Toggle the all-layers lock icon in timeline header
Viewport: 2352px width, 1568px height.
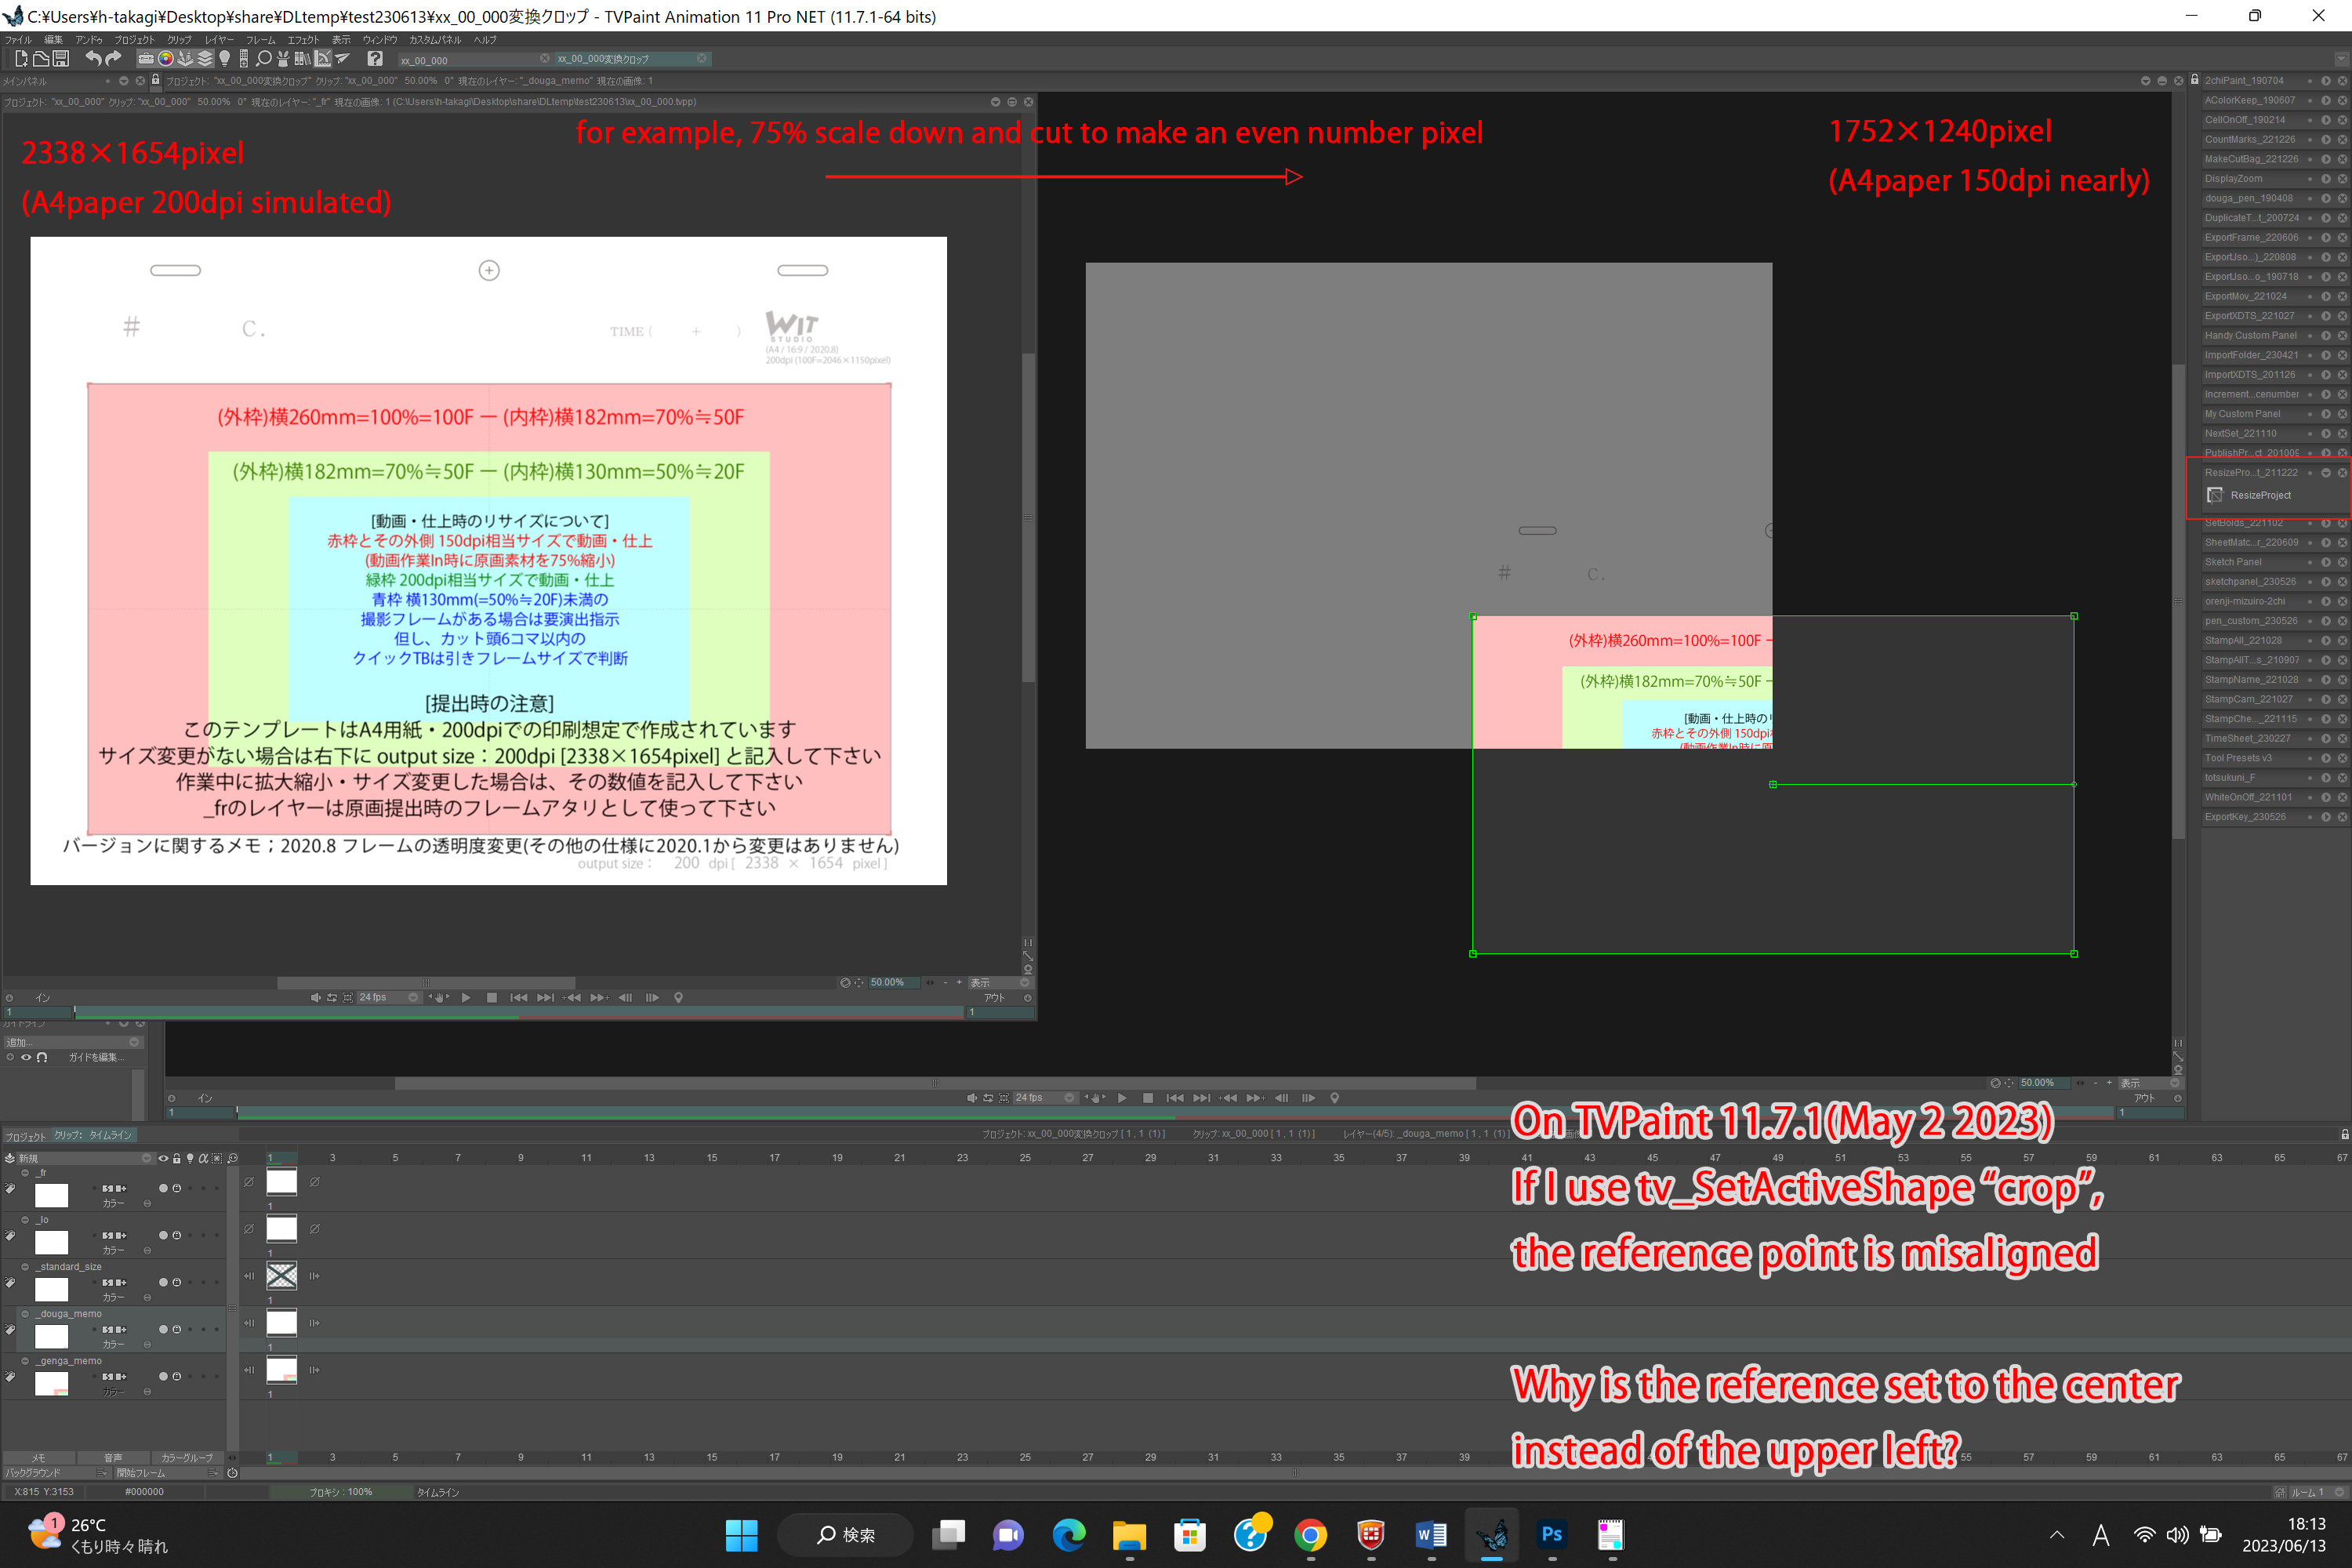pos(177,1158)
